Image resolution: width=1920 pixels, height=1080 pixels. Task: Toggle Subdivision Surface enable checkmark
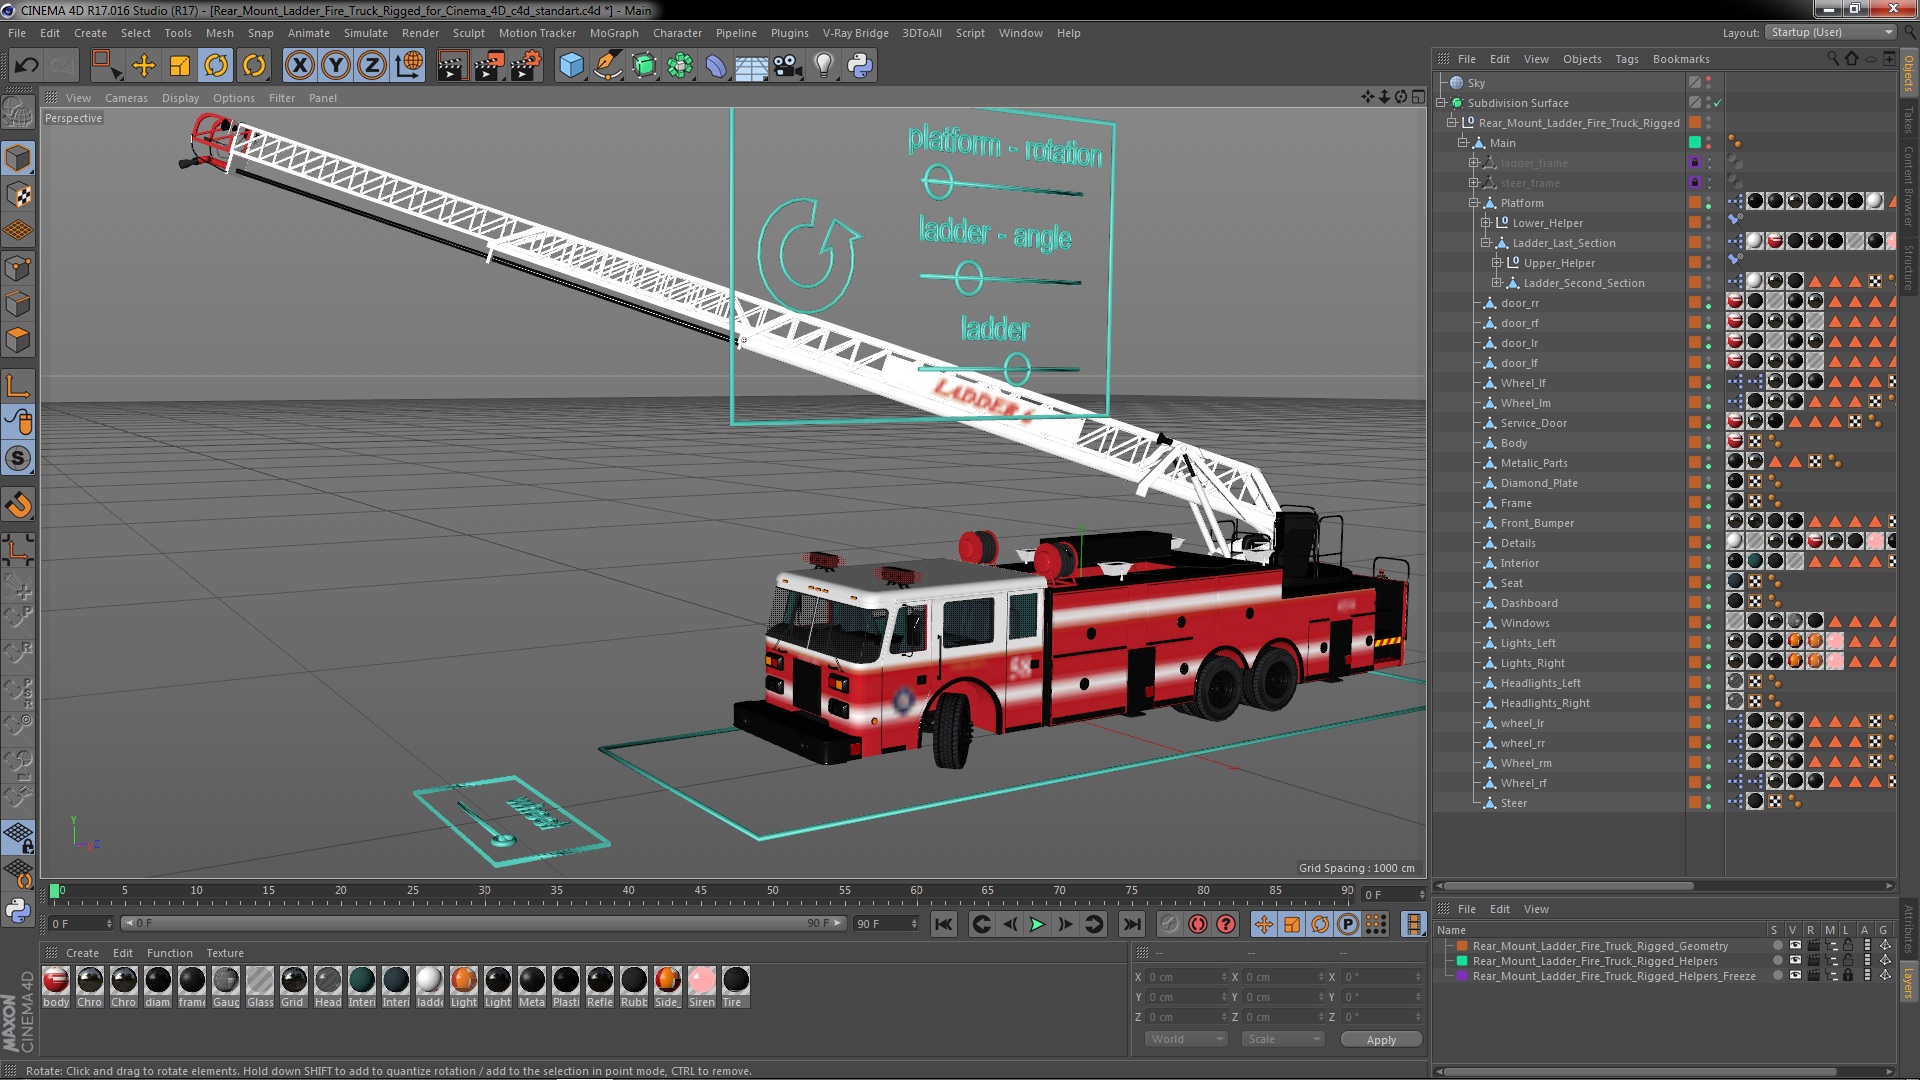point(1718,103)
